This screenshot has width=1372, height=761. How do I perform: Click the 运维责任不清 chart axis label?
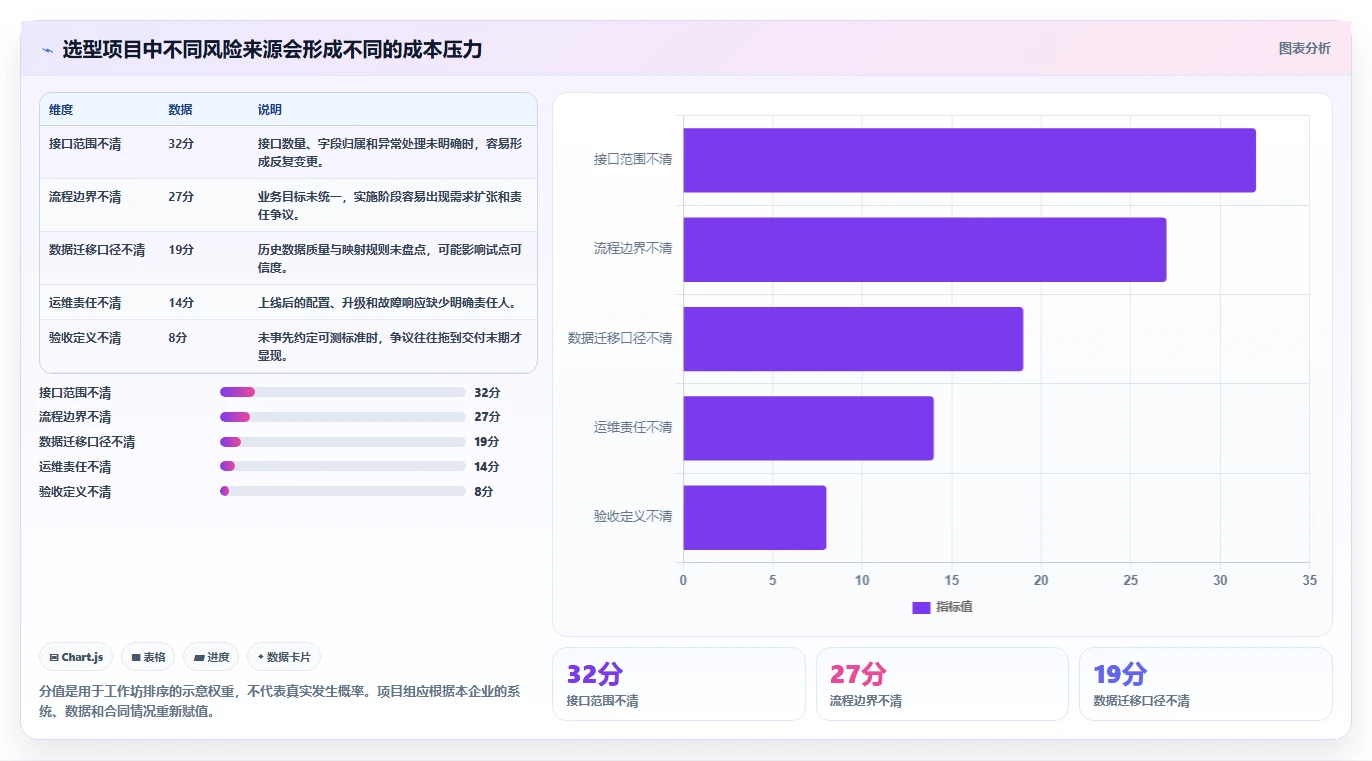point(633,427)
